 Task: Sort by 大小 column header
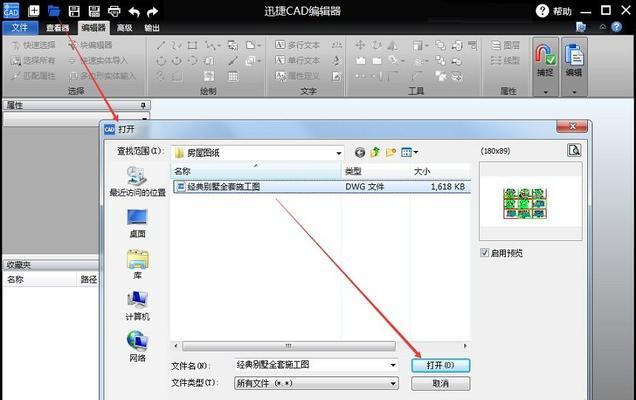[x=440, y=171]
